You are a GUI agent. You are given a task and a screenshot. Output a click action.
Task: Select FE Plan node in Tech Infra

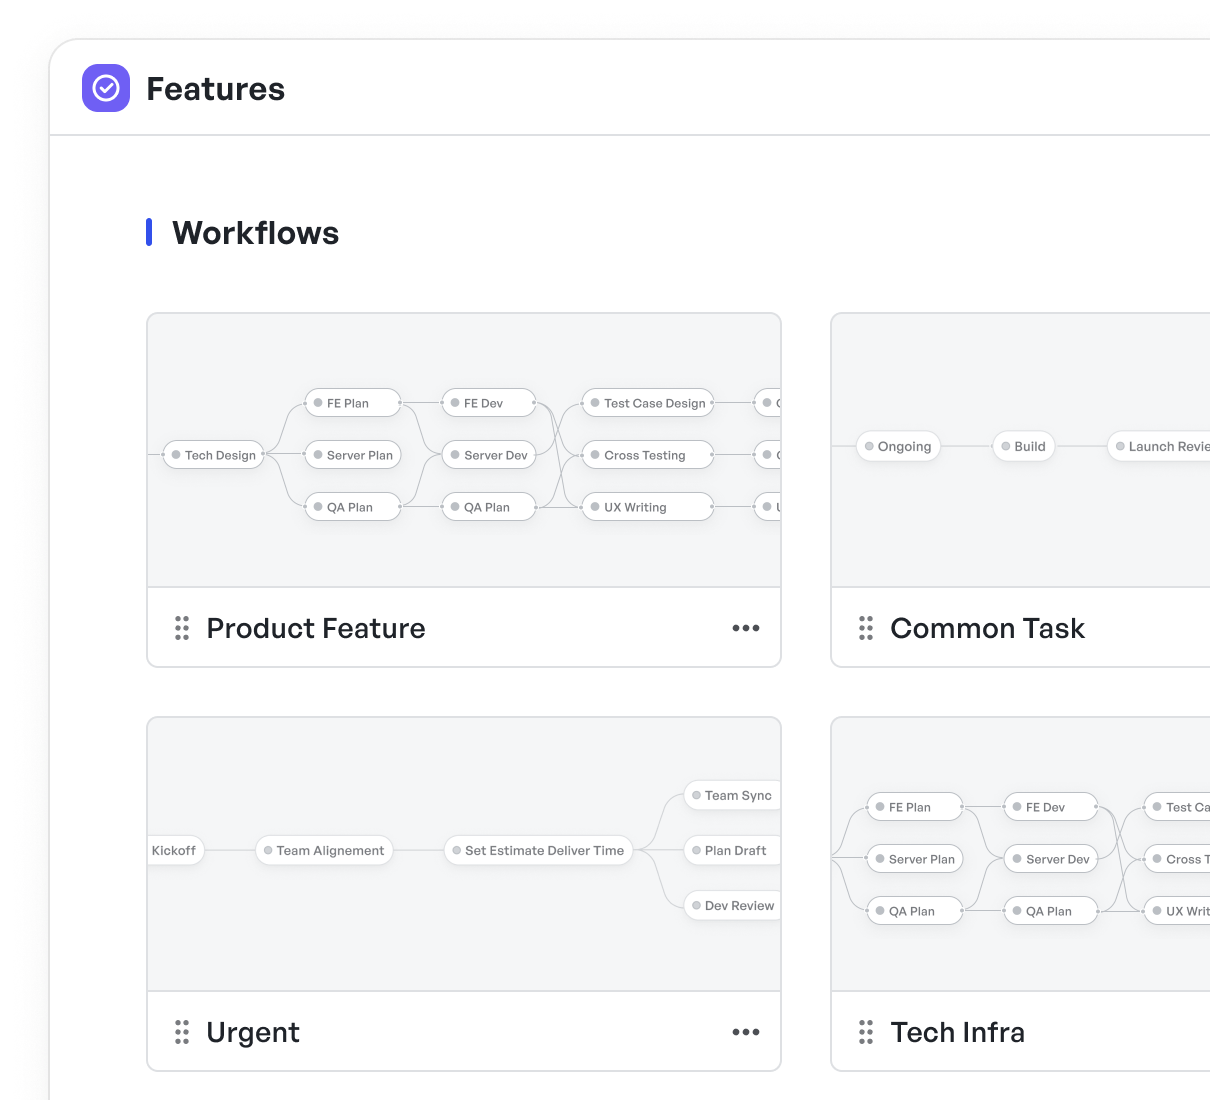pos(914,807)
